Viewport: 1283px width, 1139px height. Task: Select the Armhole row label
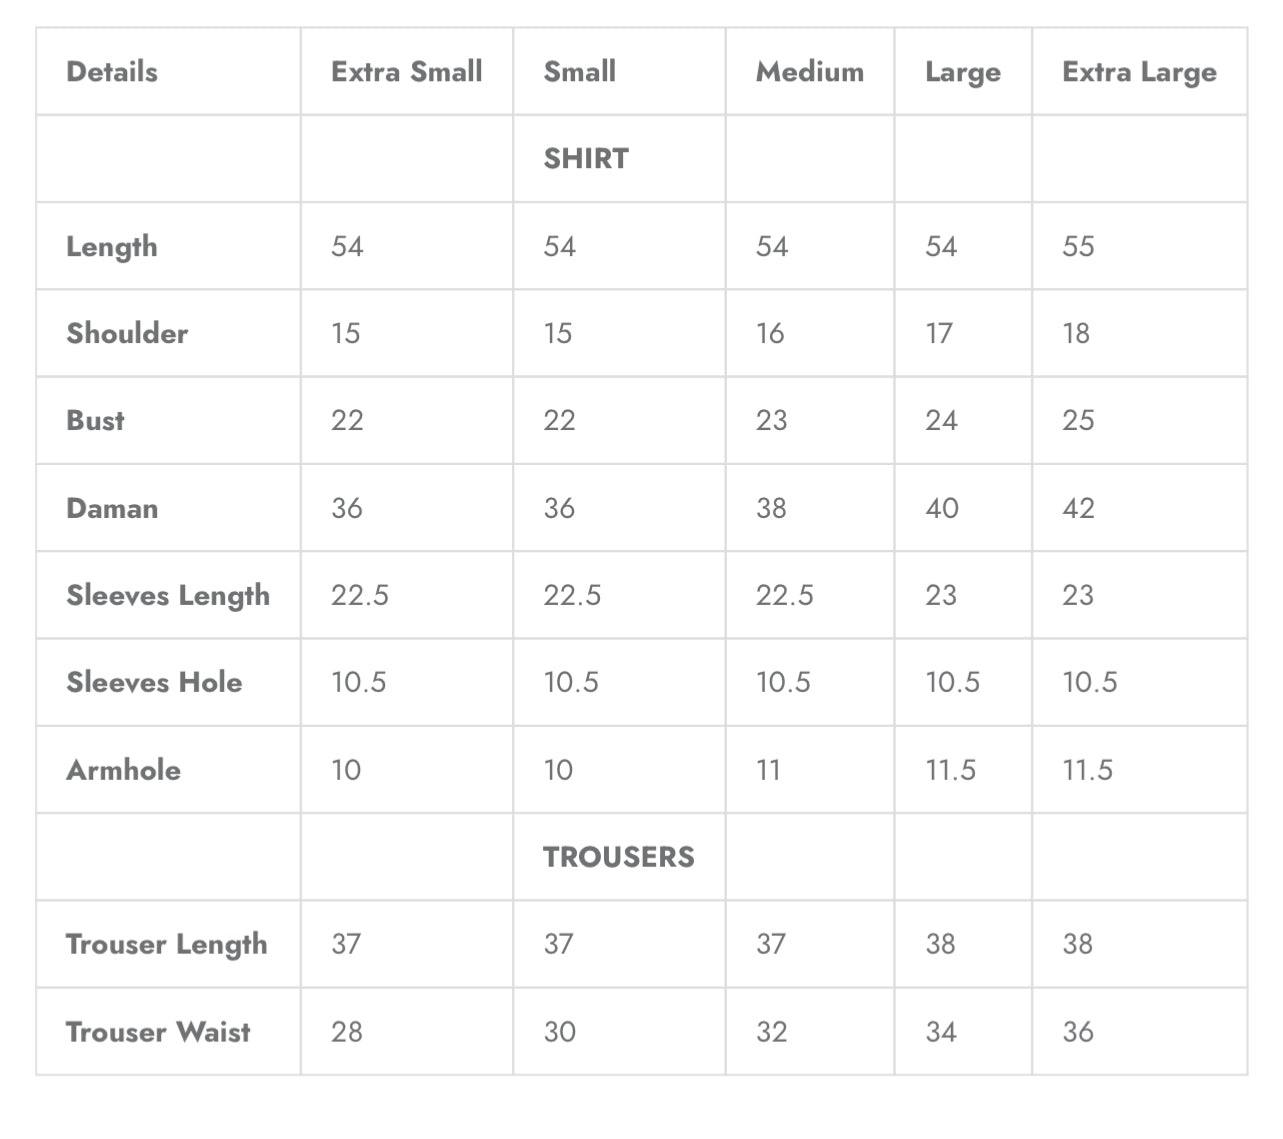(123, 770)
